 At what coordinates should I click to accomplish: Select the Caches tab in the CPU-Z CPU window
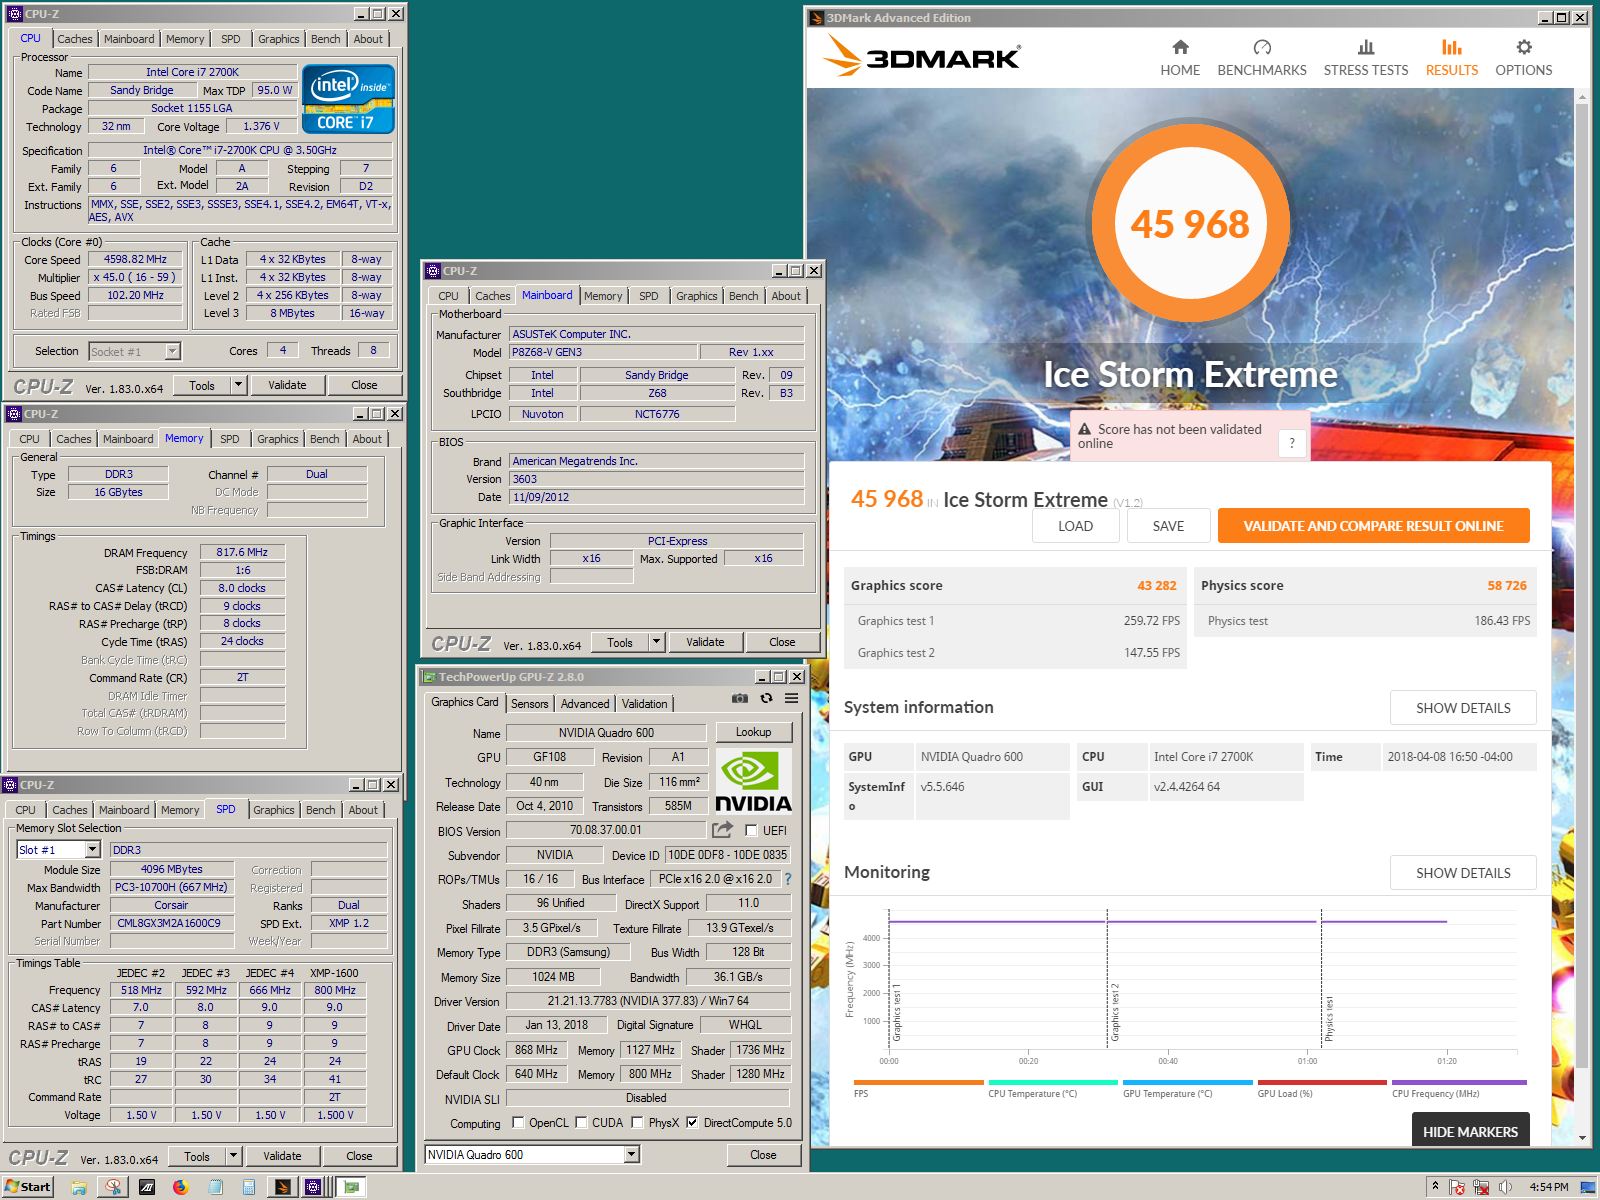(75, 39)
